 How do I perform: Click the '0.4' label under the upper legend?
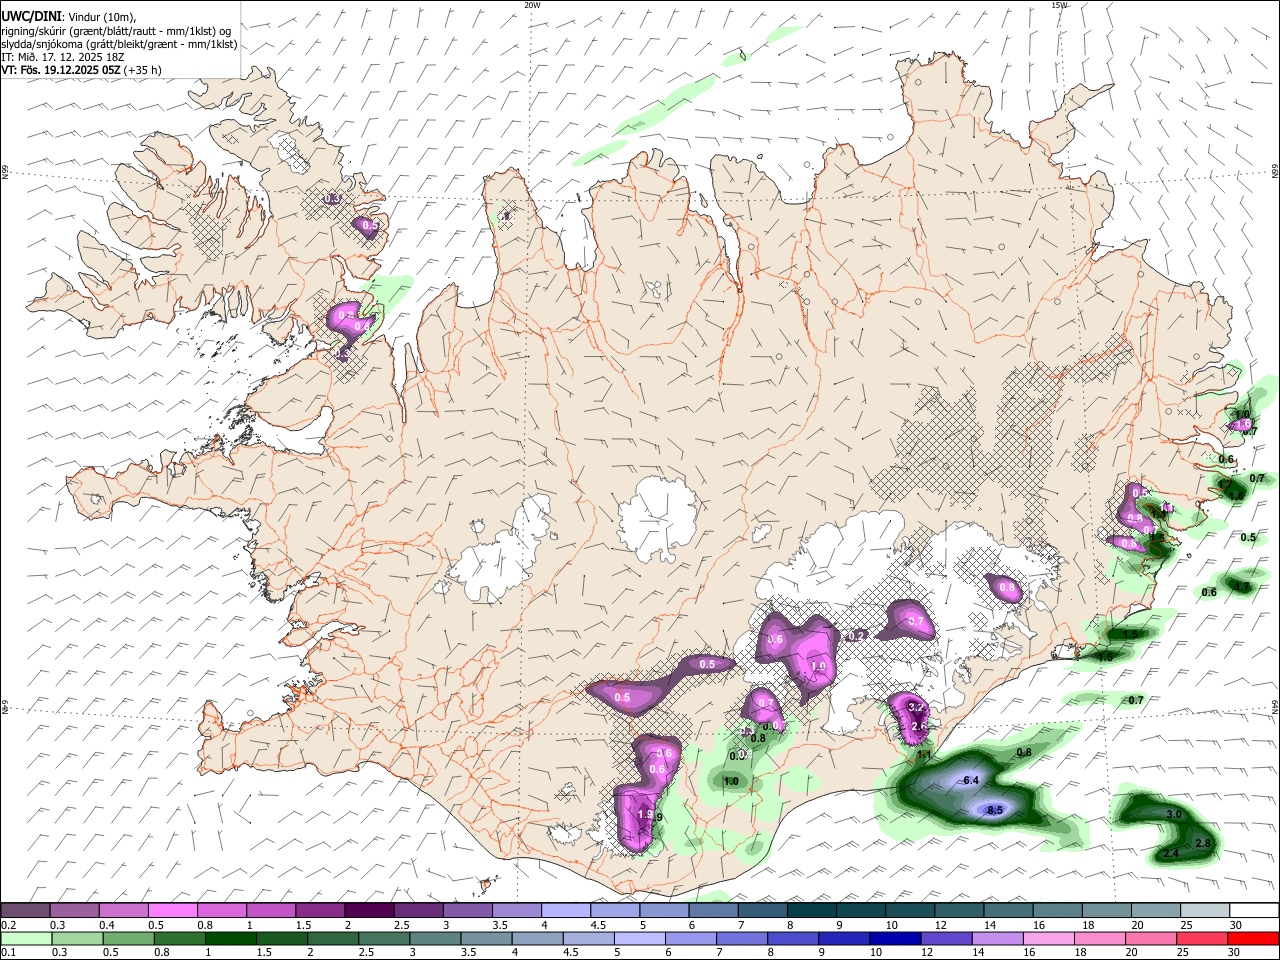(107, 925)
